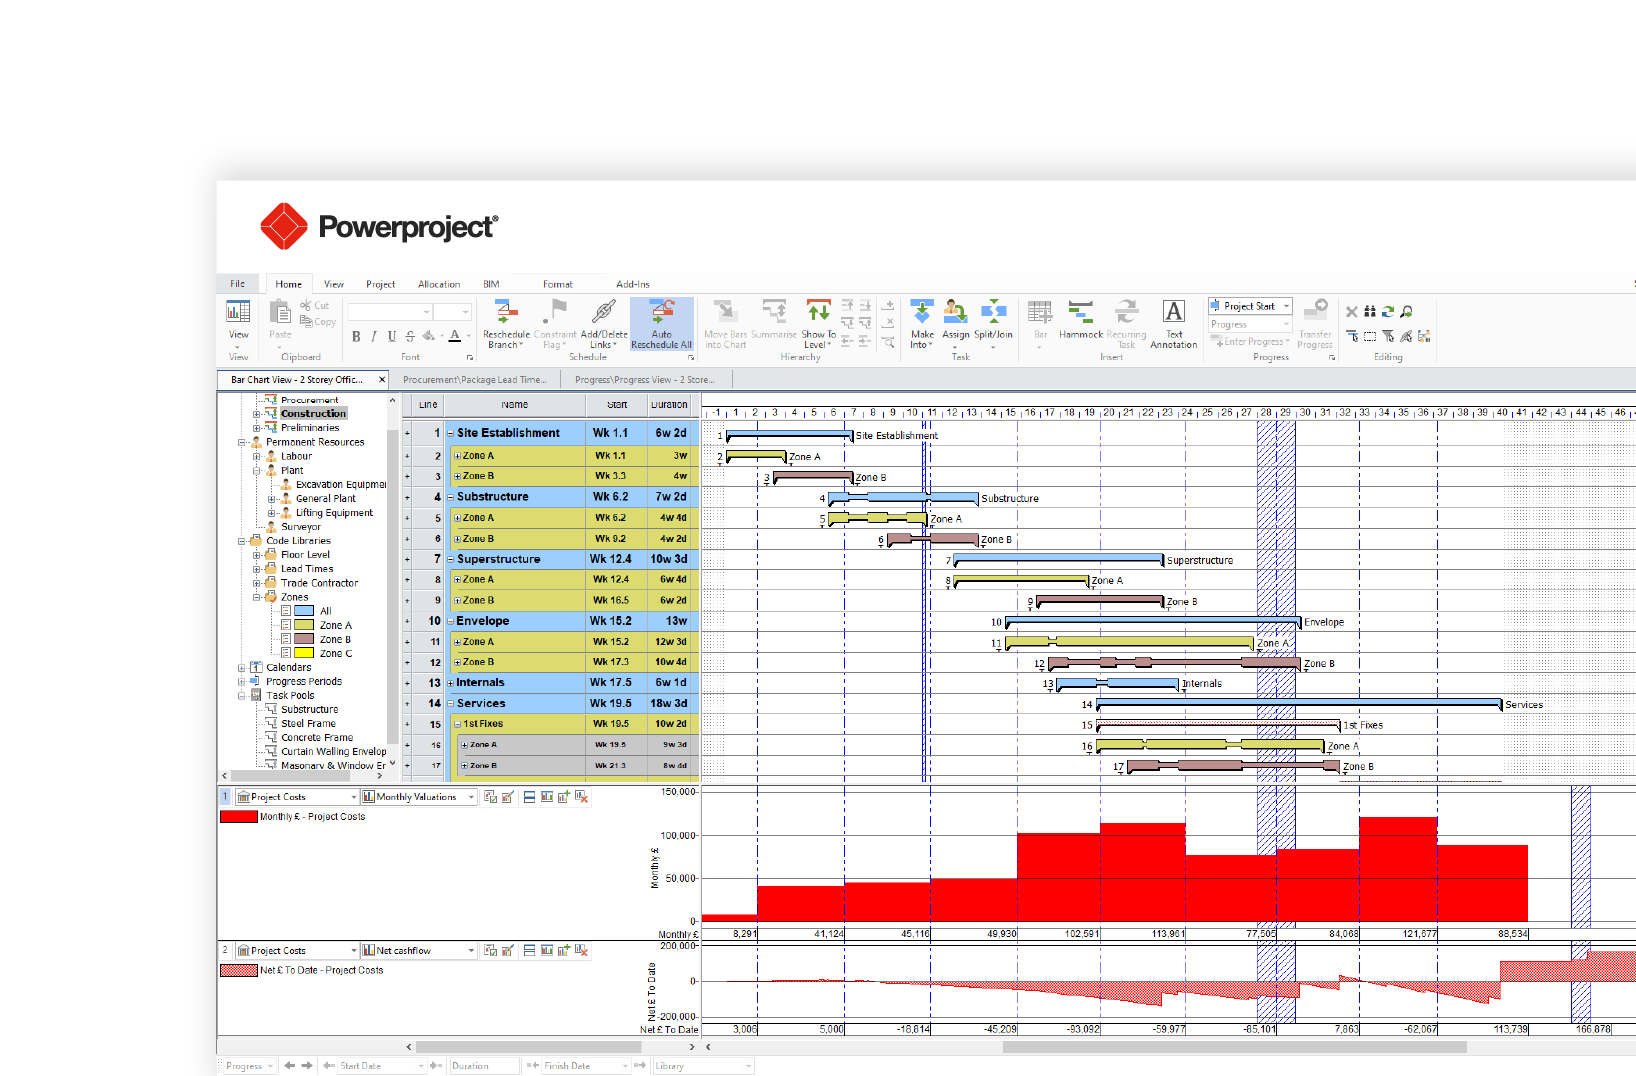Open the File menu button
This screenshot has height=1076, width=1636.
point(238,284)
